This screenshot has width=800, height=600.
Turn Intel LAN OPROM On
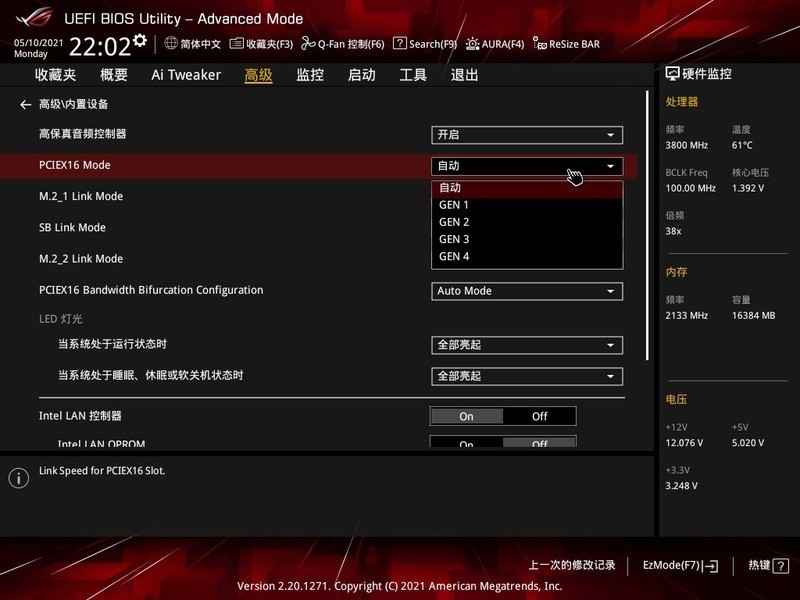point(466,443)
